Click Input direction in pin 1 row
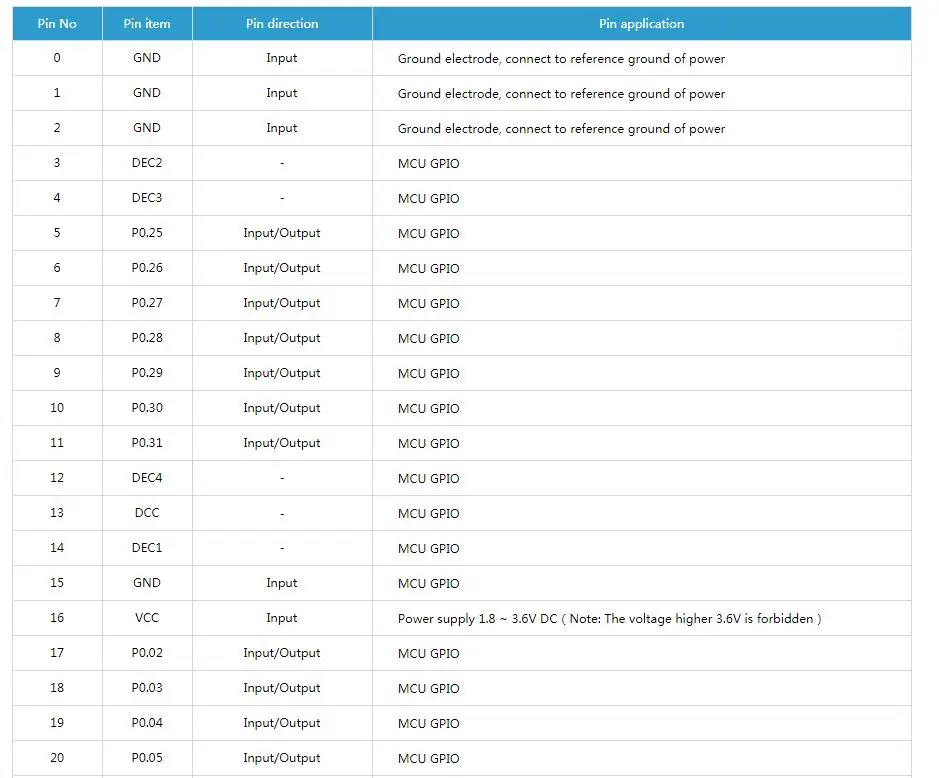 click(x=282, y=93)
